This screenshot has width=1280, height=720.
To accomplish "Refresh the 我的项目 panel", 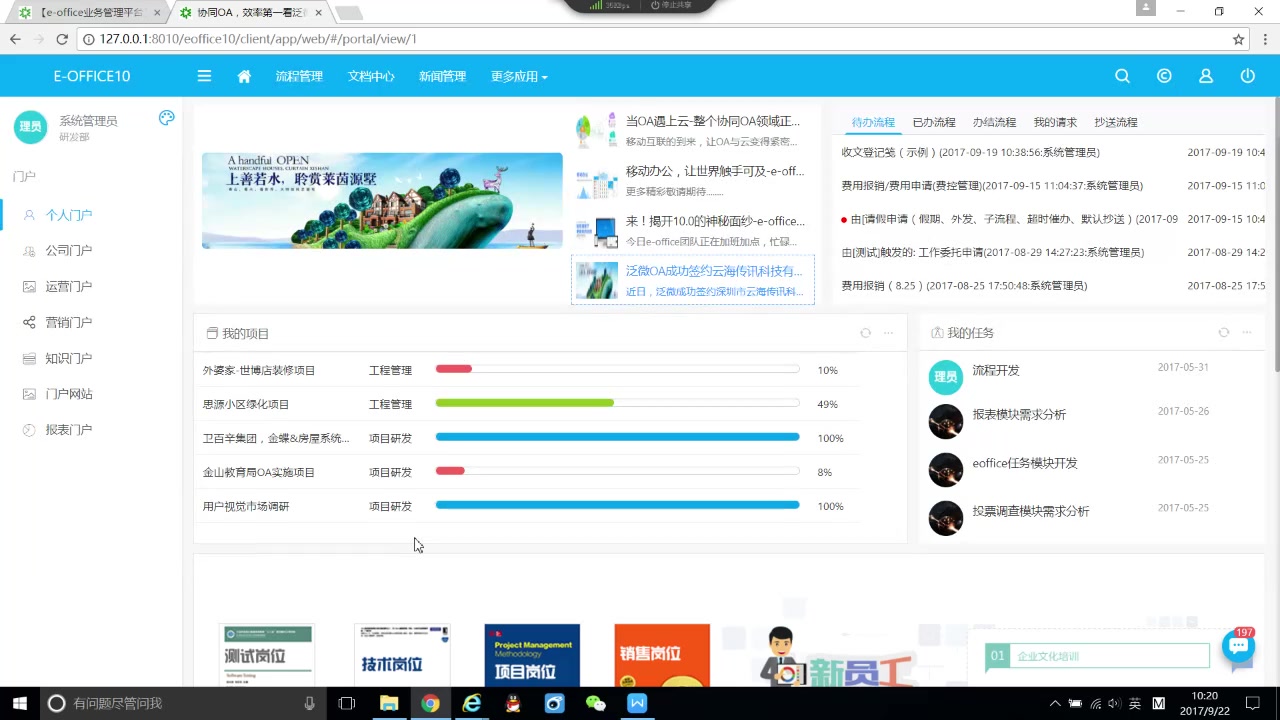I will click(865, 332).
